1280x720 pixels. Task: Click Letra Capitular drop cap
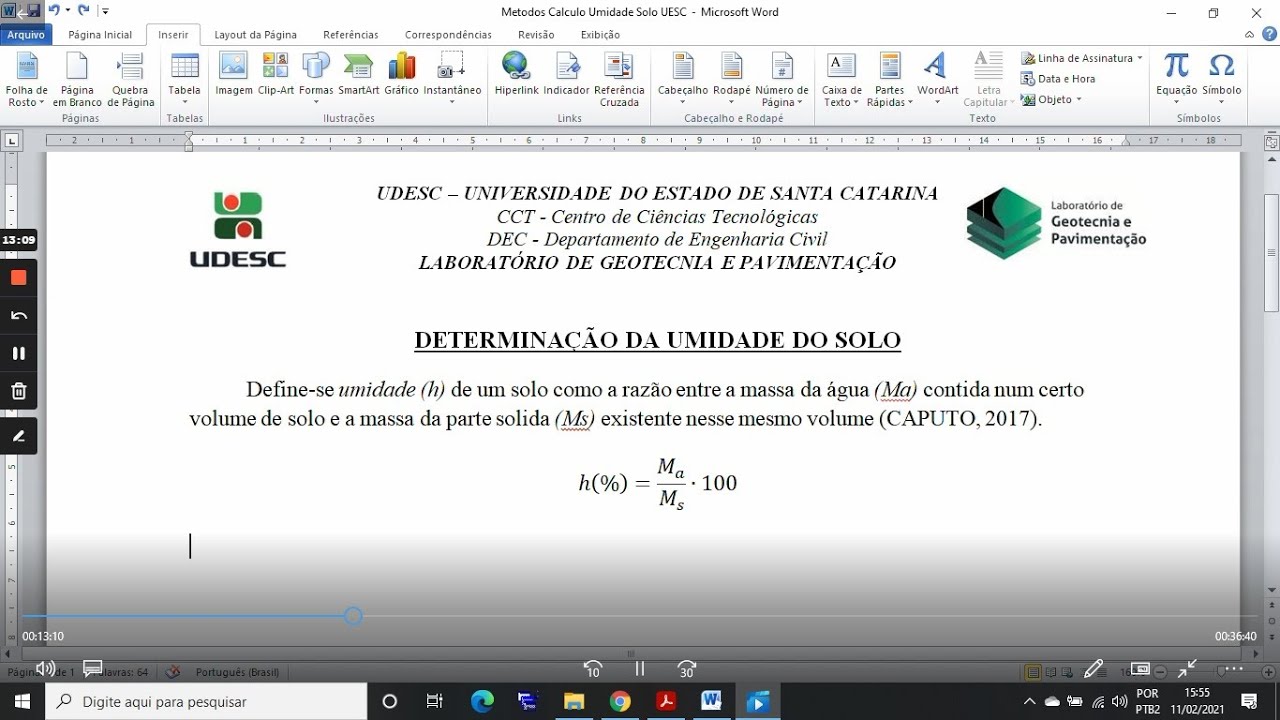[988, 80]
